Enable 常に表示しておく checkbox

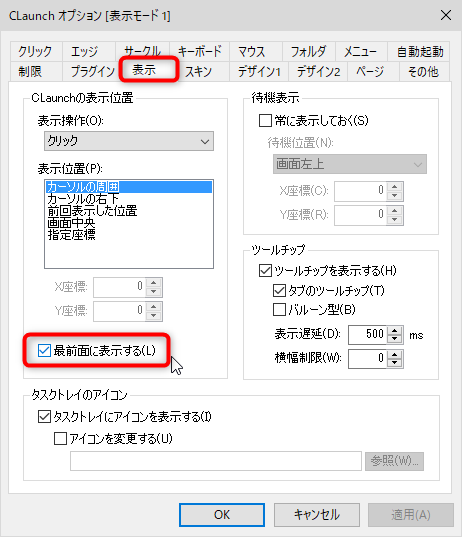[x=265, y=121]
